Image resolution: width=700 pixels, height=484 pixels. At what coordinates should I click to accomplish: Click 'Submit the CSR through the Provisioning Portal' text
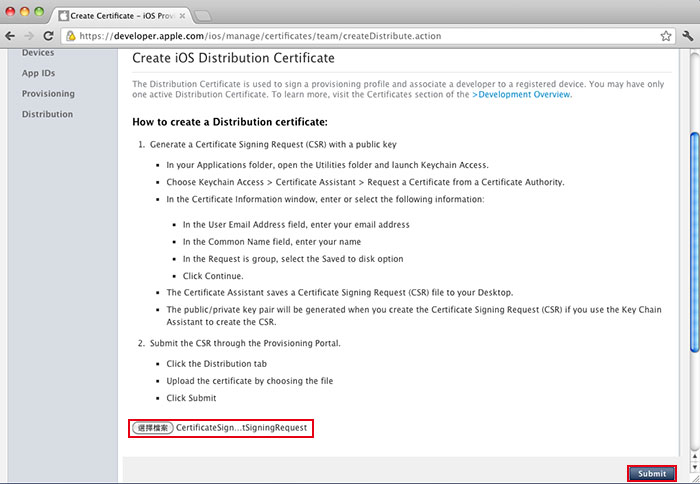tap(245, 343)
